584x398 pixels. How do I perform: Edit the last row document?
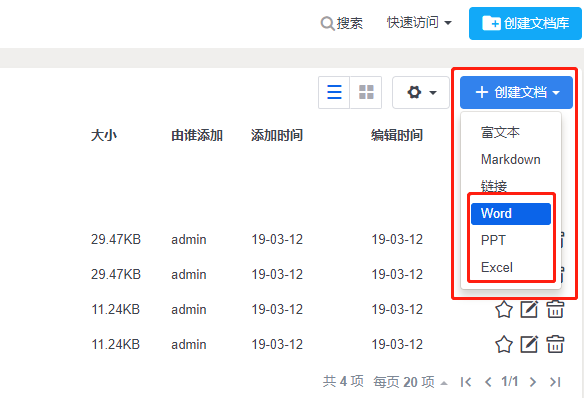pyautogui.click(x=529, y=344)
